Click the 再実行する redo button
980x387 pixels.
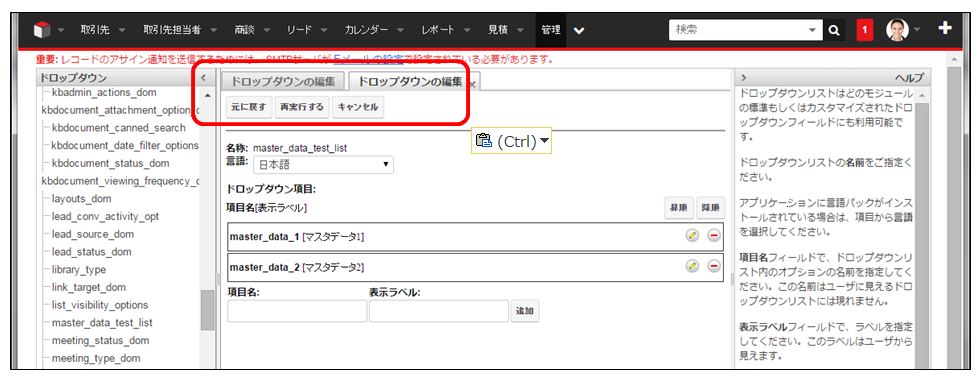(302, 107)
